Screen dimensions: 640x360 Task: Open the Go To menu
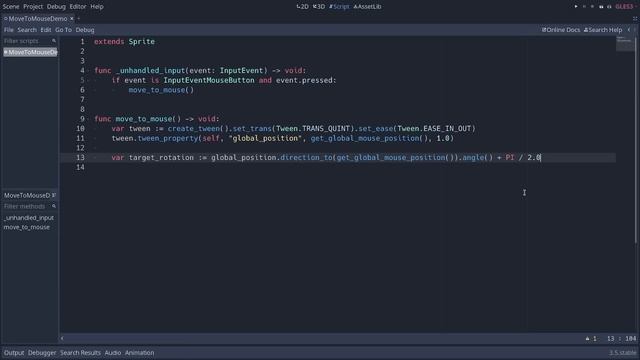63,30
